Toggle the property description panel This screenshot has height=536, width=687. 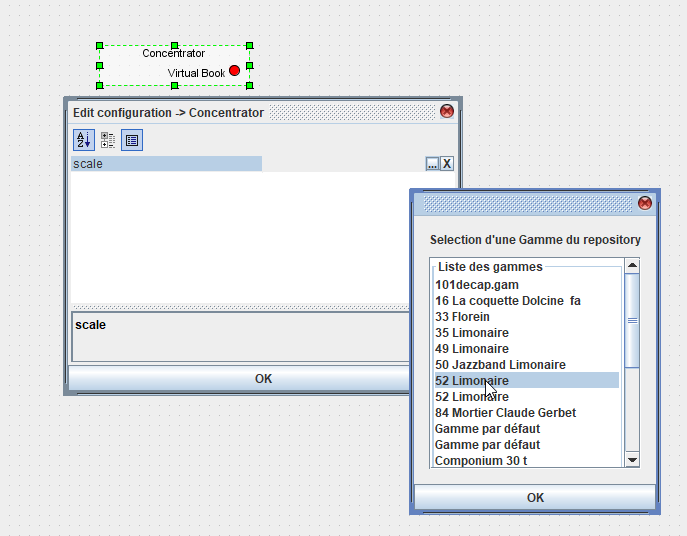click(x=132, y=140)
